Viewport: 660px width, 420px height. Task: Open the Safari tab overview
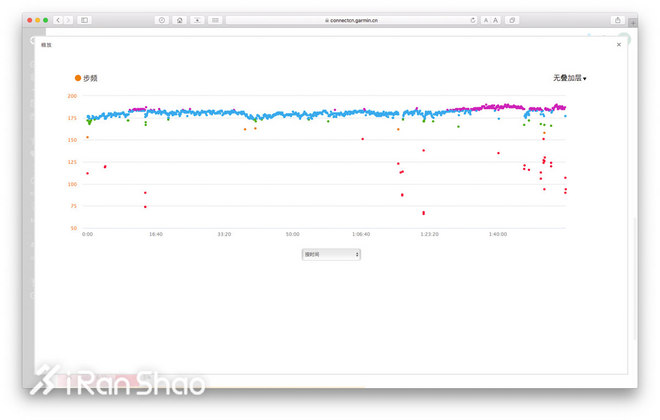pyautogui.click(x=512, y=20)
